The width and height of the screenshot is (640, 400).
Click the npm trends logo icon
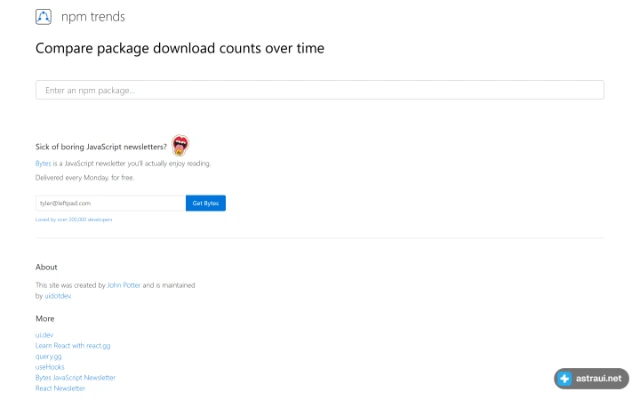(x=43, y=17)
